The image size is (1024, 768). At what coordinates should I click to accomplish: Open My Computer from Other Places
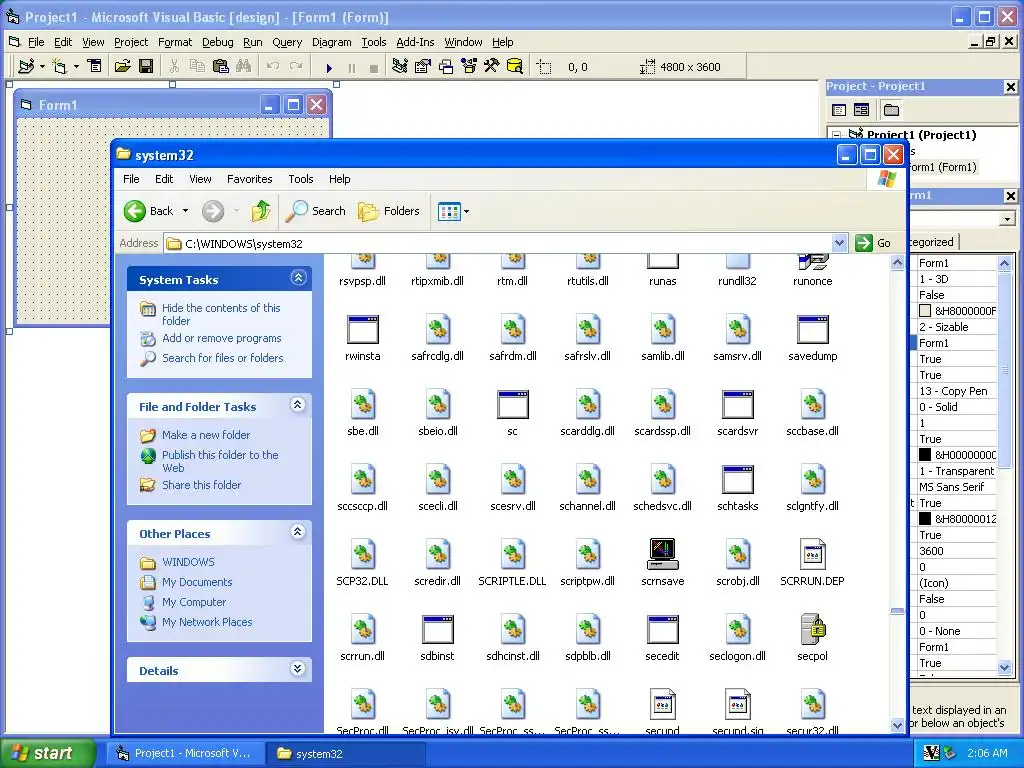(x=194, y=602)
